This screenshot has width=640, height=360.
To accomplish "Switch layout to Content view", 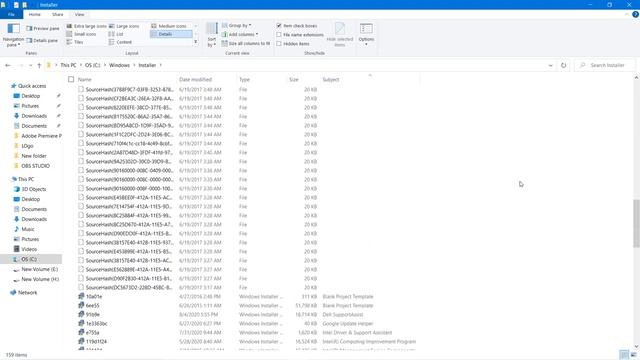I will click(x=120, y=42).
